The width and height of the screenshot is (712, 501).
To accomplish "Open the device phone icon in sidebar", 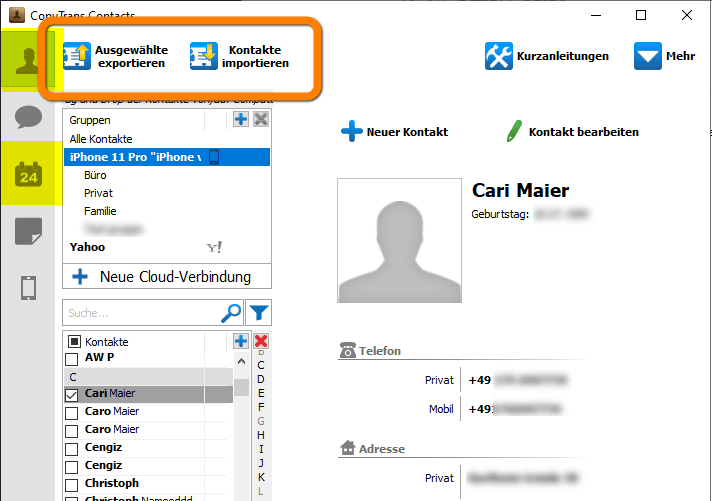I will point(29,288).
